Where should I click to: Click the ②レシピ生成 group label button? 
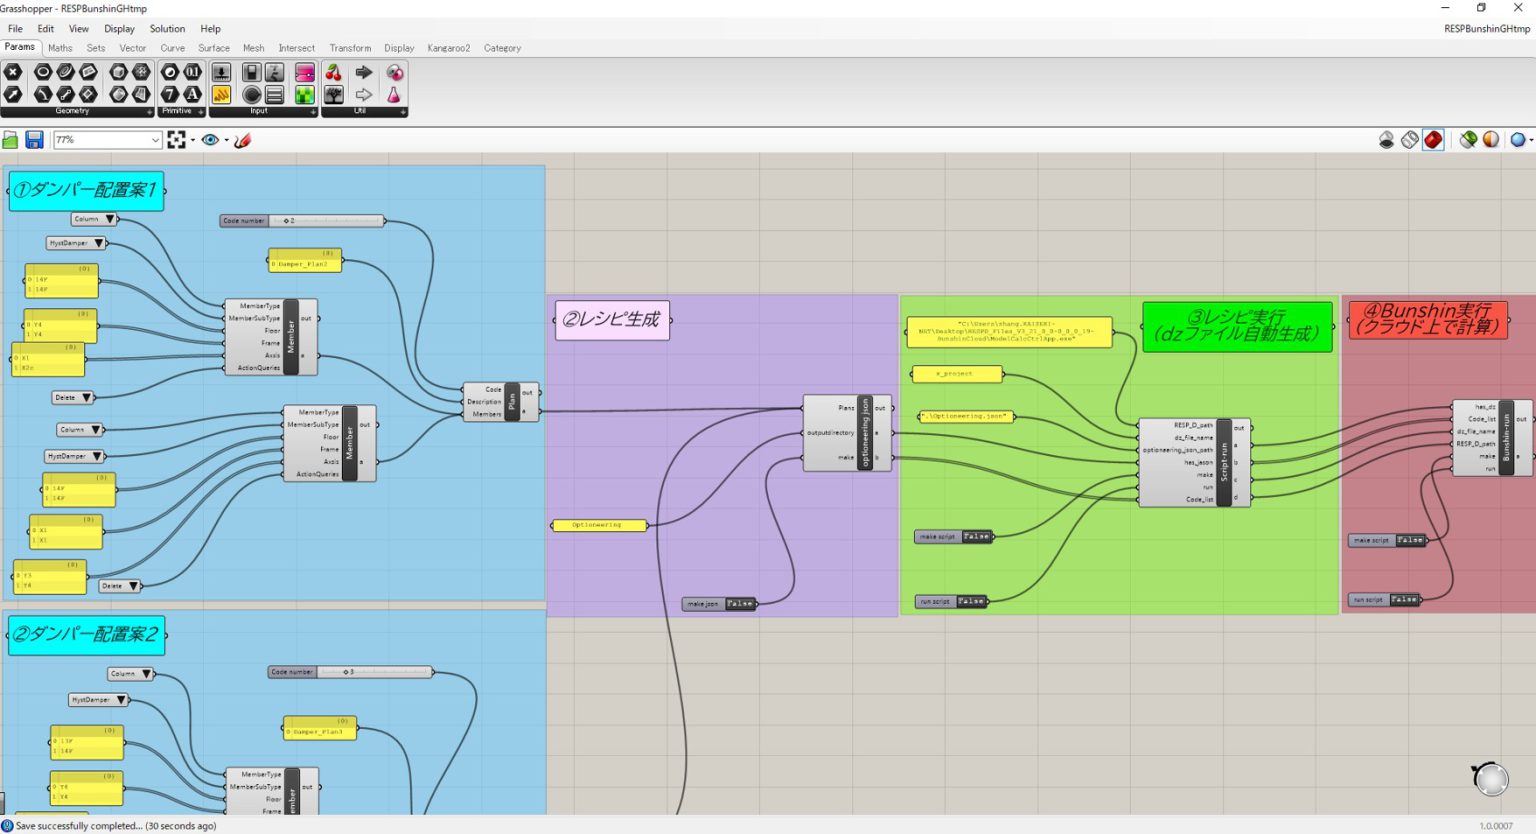[x=612, y=320]
